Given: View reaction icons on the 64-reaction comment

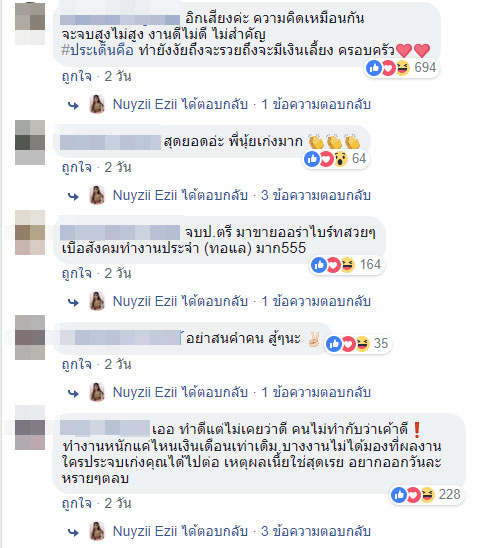Looking at the screenshot, I should coord(326,159).
